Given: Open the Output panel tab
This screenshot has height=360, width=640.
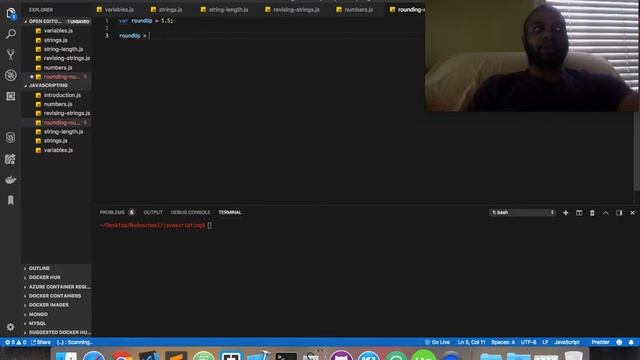Looking at the screenshot, I should point(153,212).
